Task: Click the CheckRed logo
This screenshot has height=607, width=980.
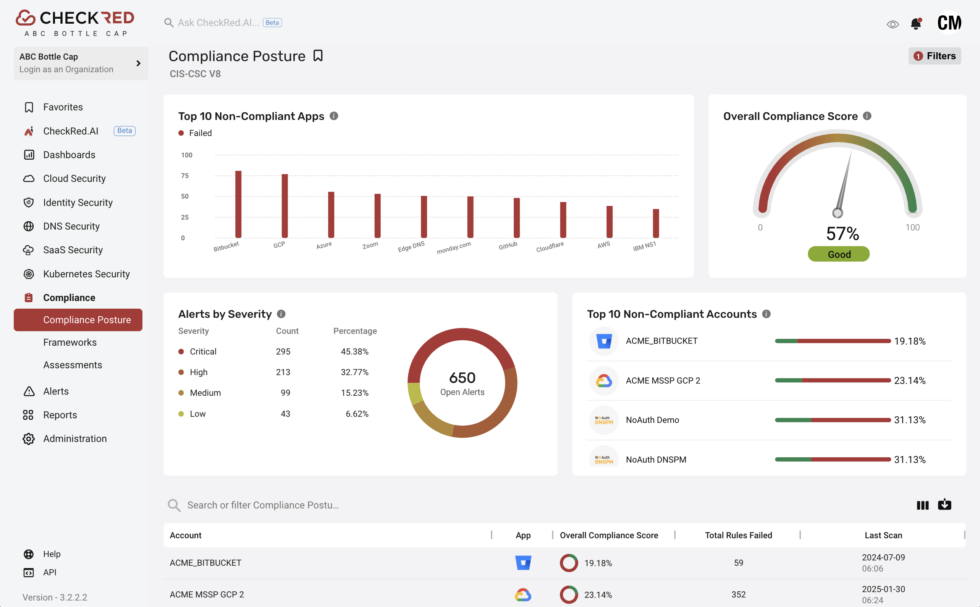Action: [75, 17]
